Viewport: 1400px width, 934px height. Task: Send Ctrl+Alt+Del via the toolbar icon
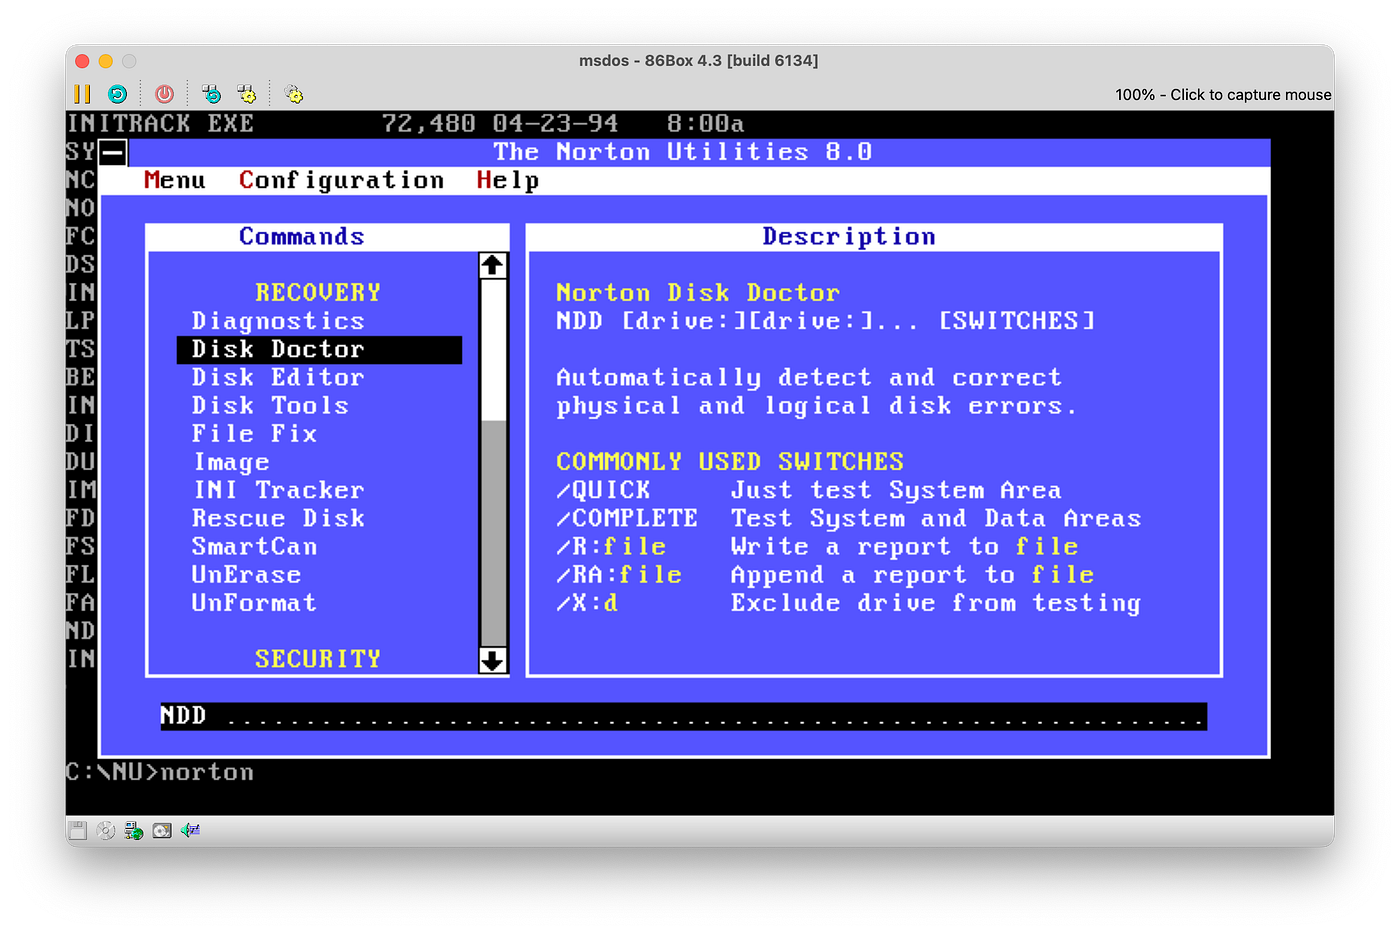click(211, 94)
